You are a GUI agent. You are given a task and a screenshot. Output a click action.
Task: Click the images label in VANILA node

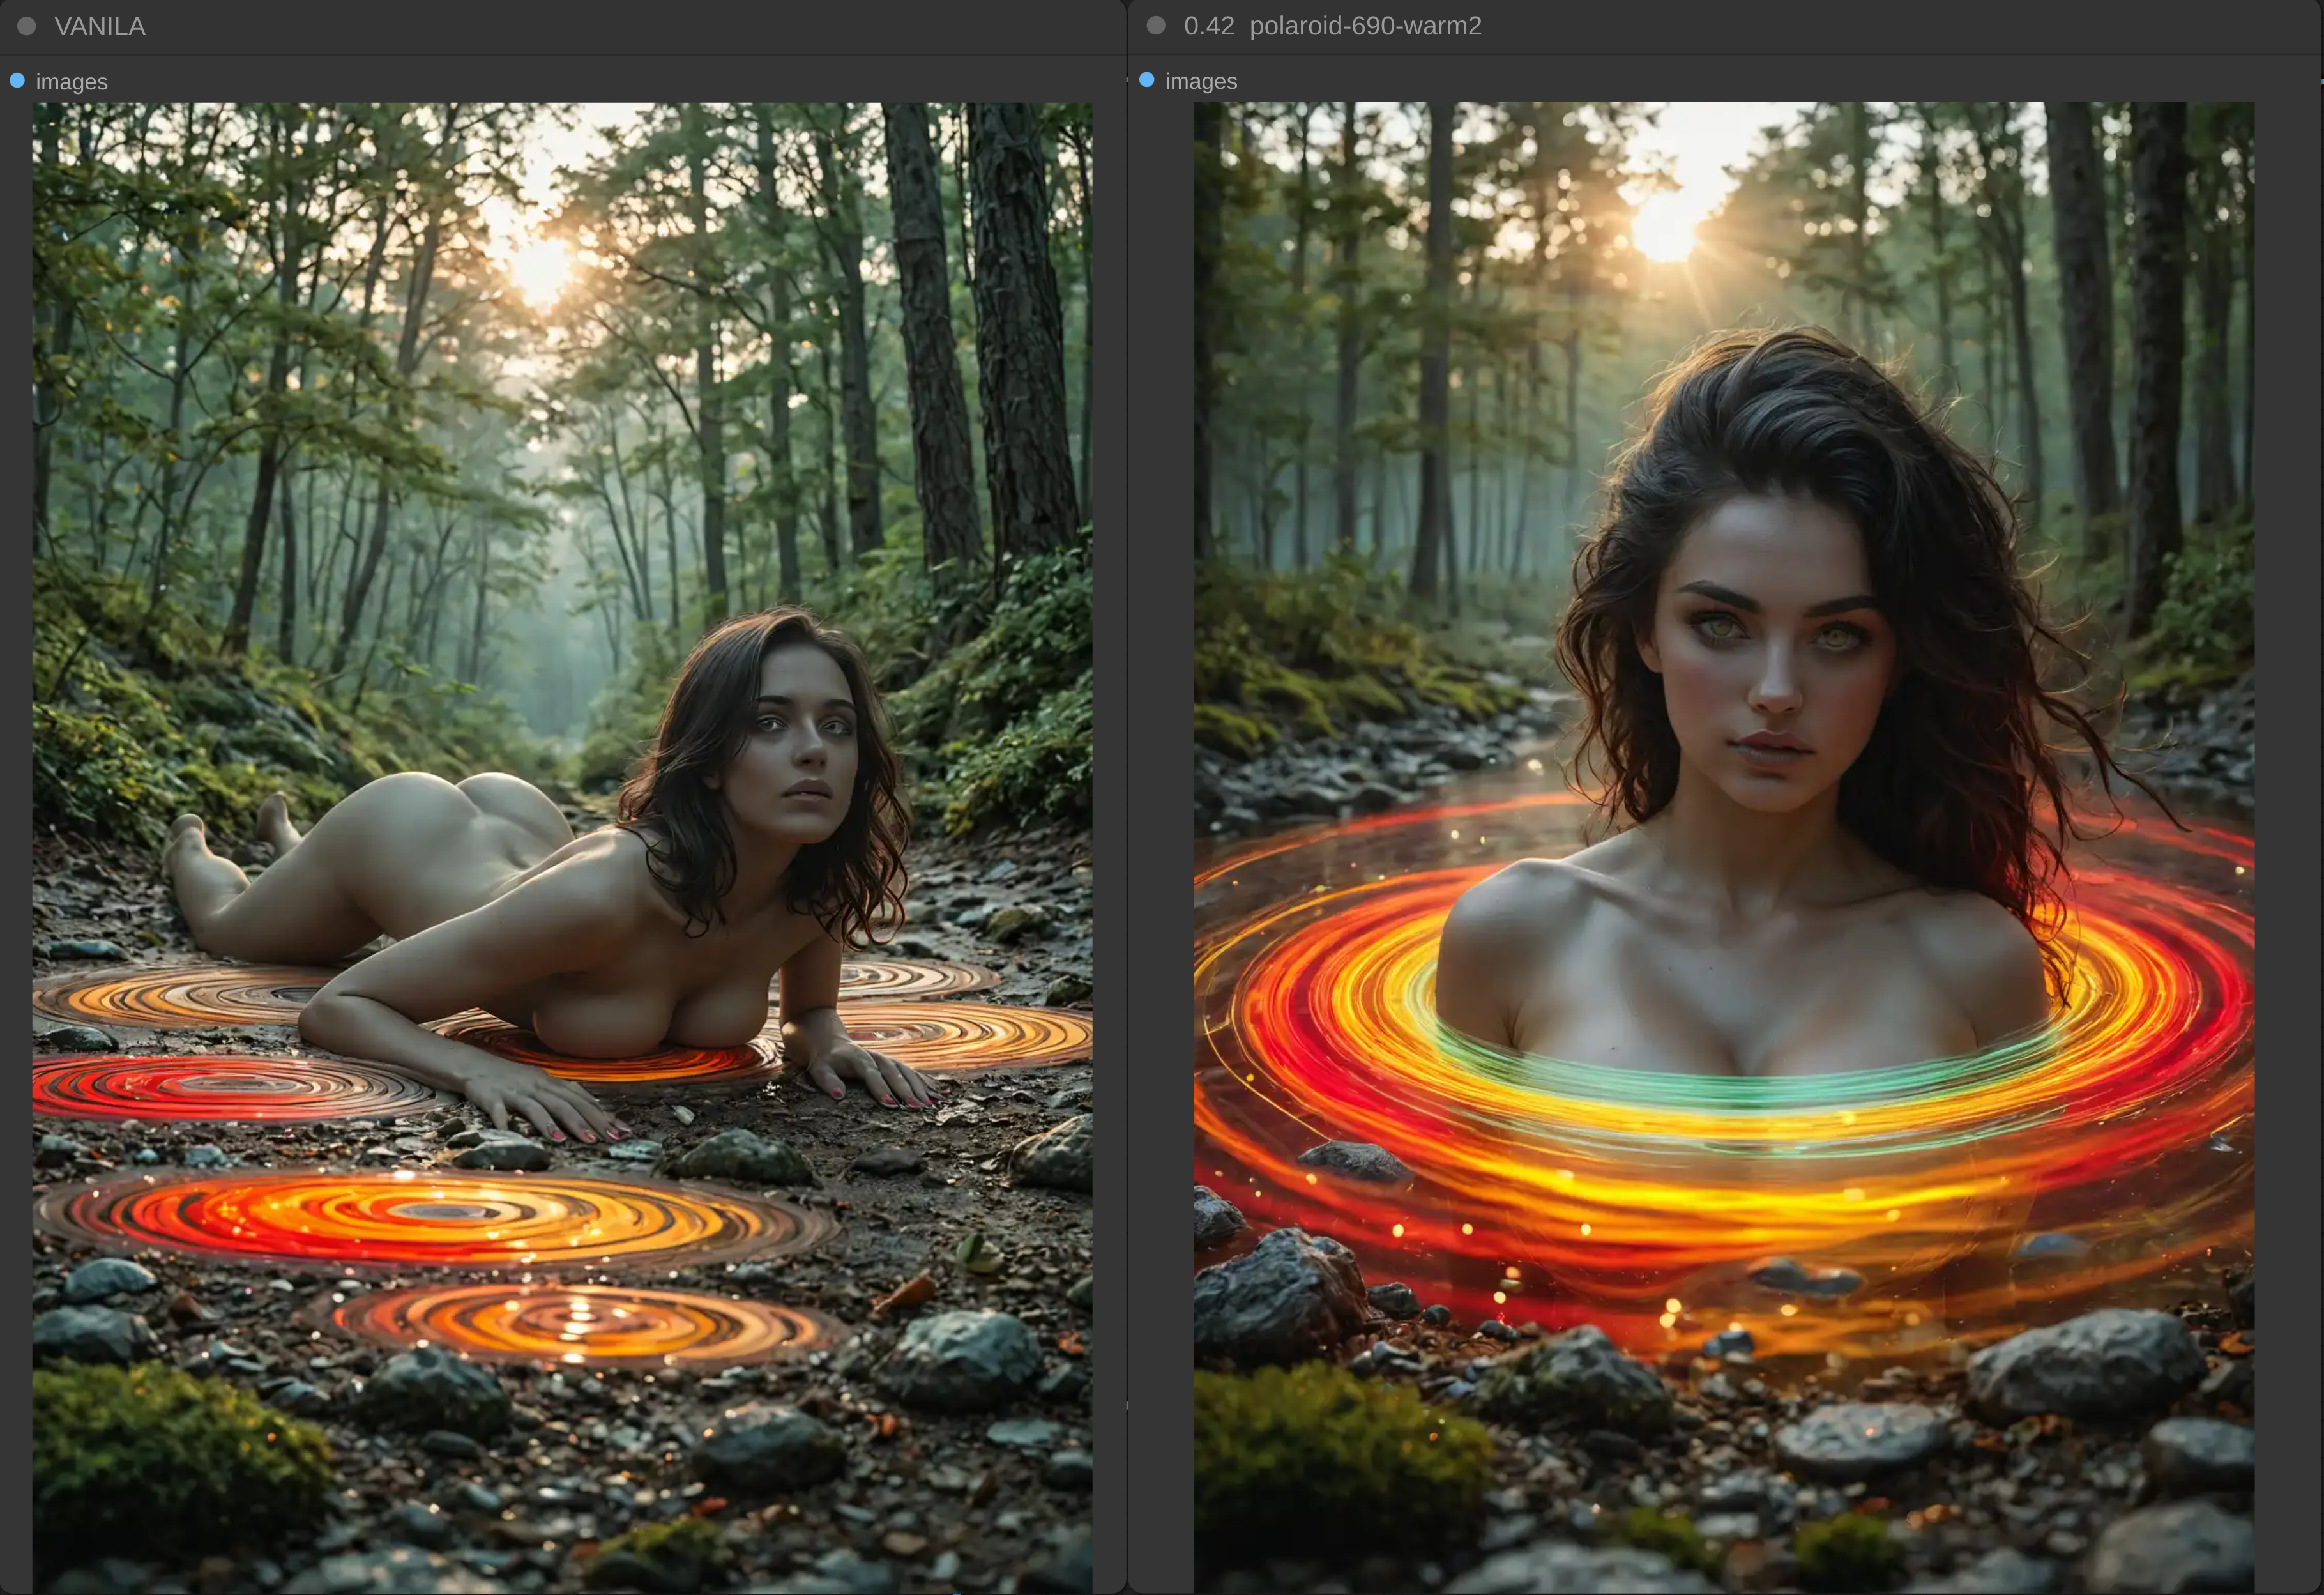coord(71,82)
